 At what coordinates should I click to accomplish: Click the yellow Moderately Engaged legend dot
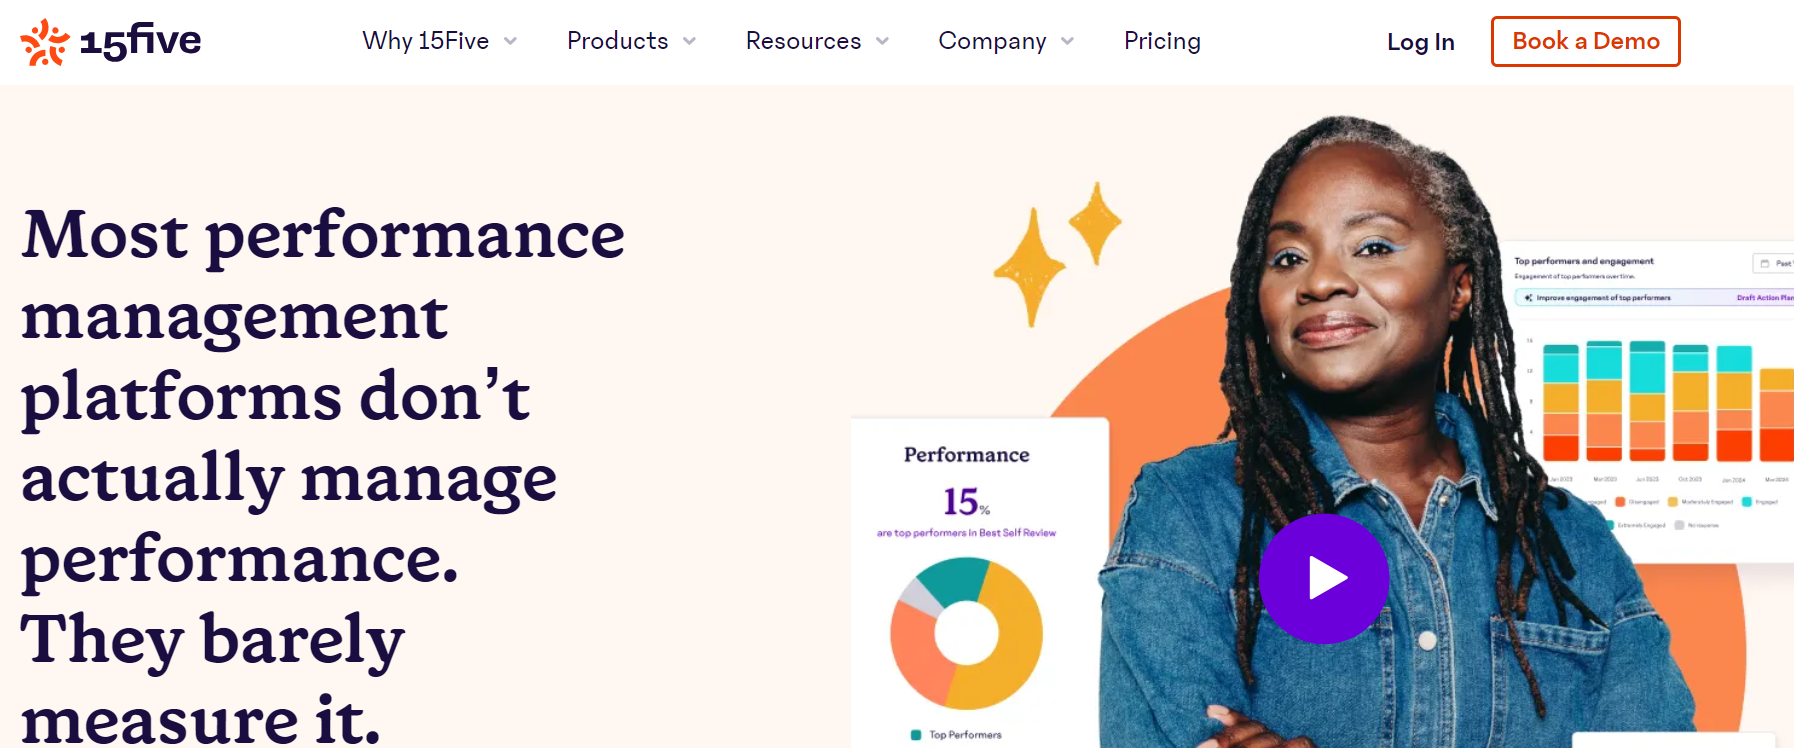1672,502
